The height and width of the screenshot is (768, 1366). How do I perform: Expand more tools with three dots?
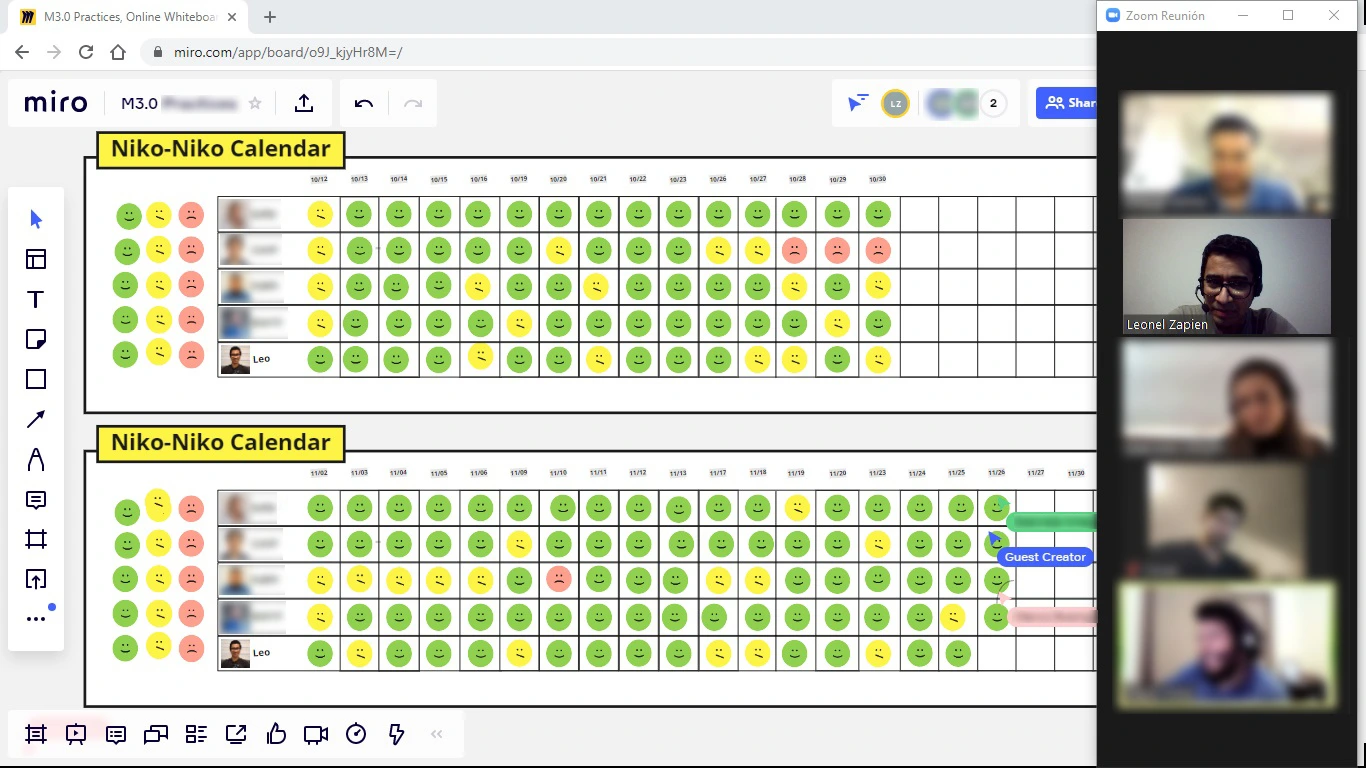coord(36,619)
